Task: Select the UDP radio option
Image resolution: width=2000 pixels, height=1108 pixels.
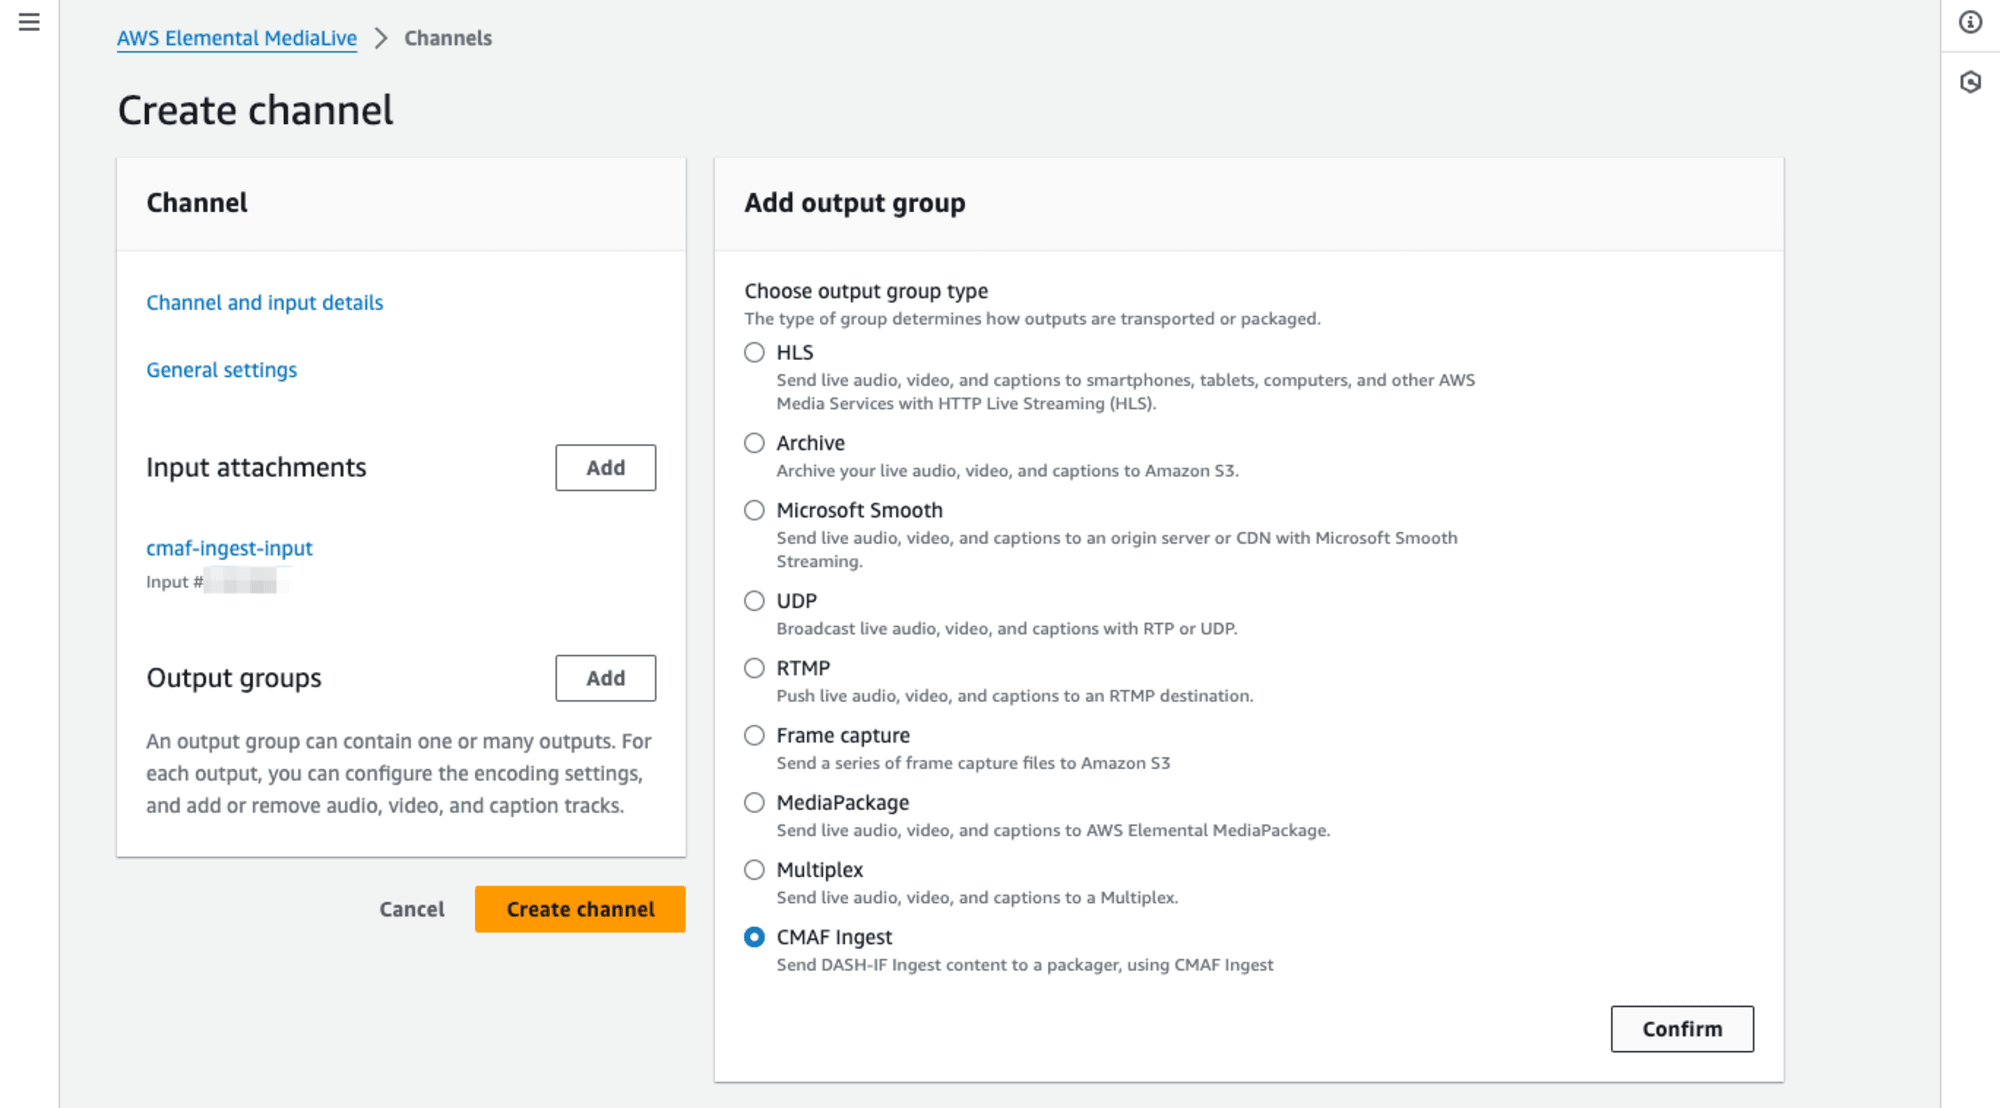Action: pos(754,601)
